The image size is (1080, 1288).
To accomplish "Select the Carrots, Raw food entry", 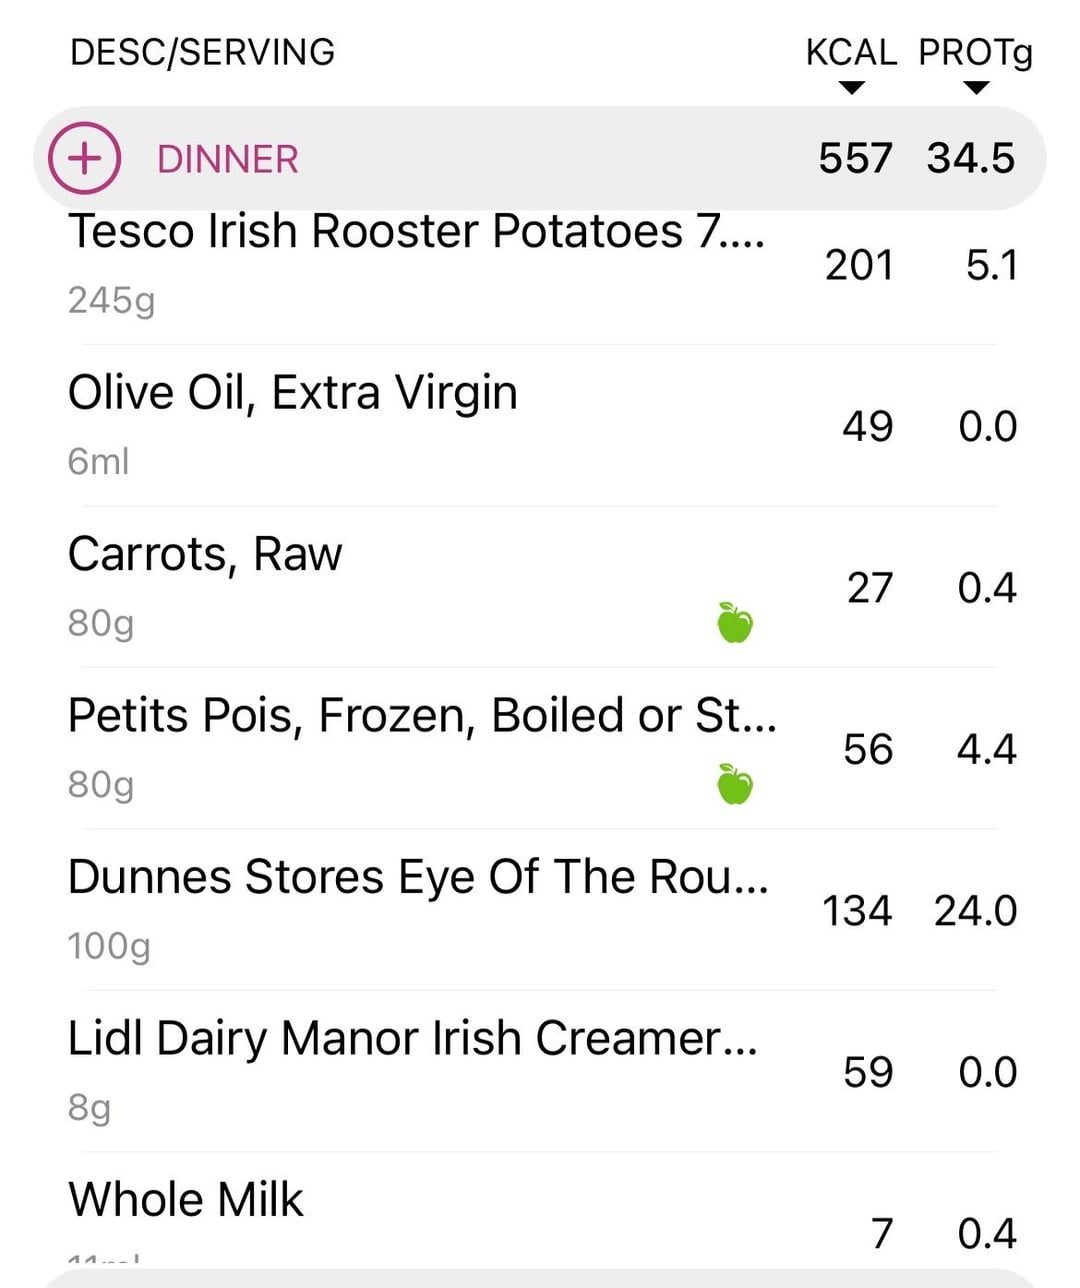I will [x=205, y=554].
